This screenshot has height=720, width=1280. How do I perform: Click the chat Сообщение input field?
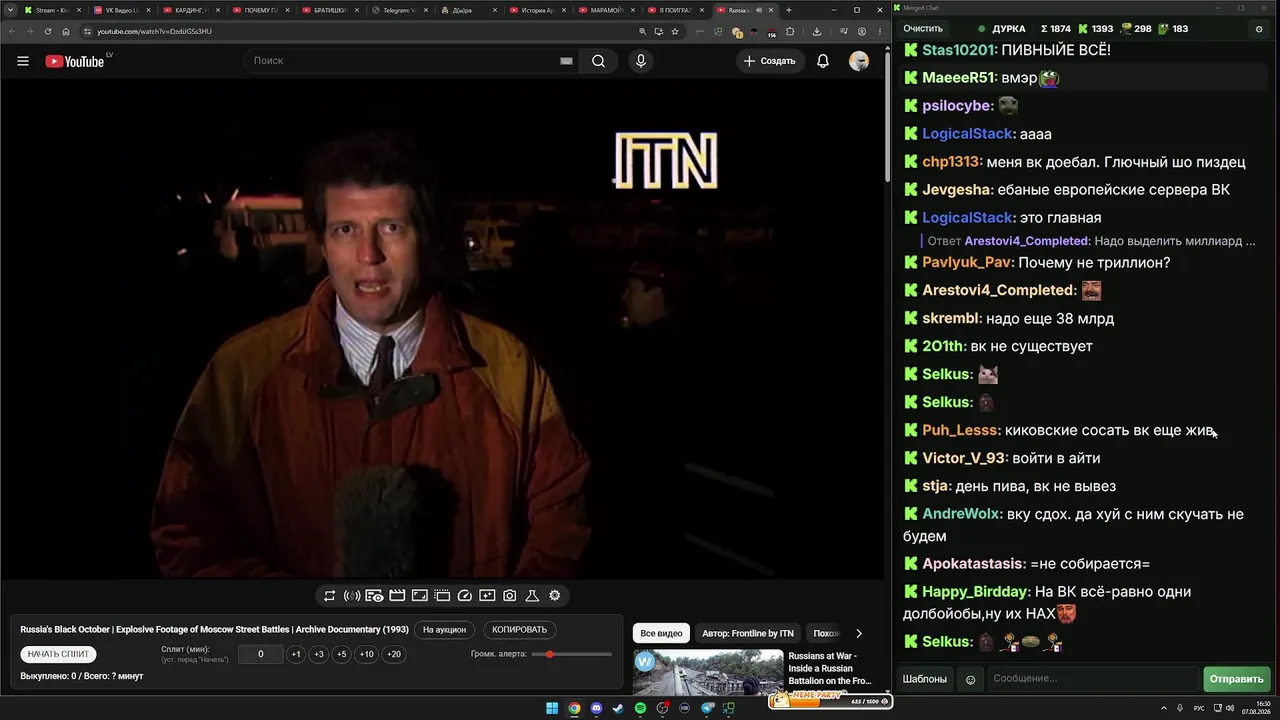click(x=1092, y=679)
